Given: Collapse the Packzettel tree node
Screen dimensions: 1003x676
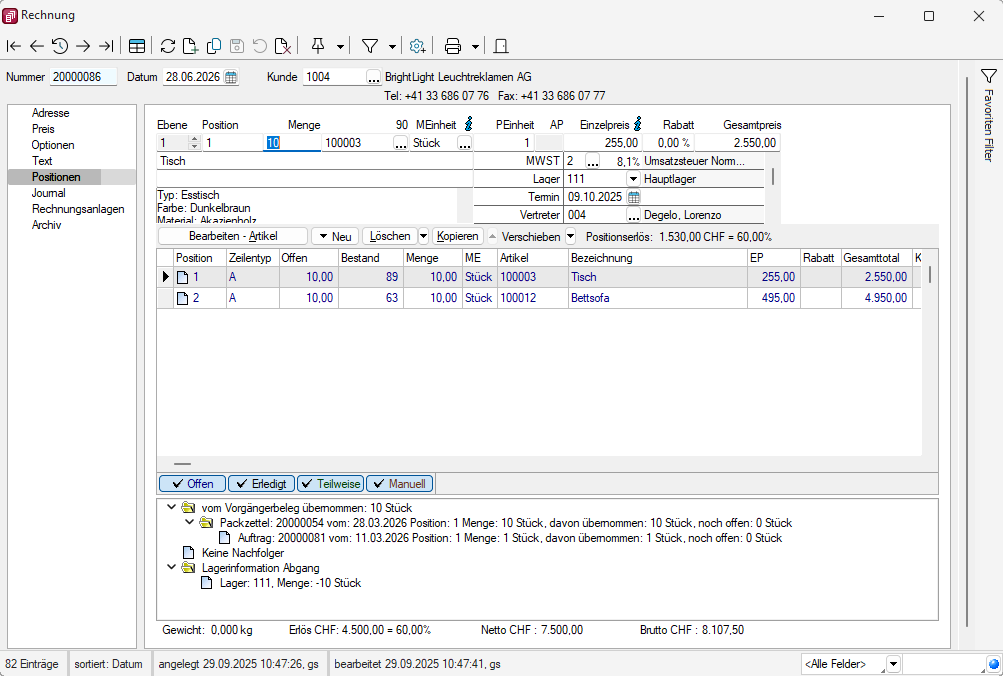Looking at the screenshot, I should [190, 523].
